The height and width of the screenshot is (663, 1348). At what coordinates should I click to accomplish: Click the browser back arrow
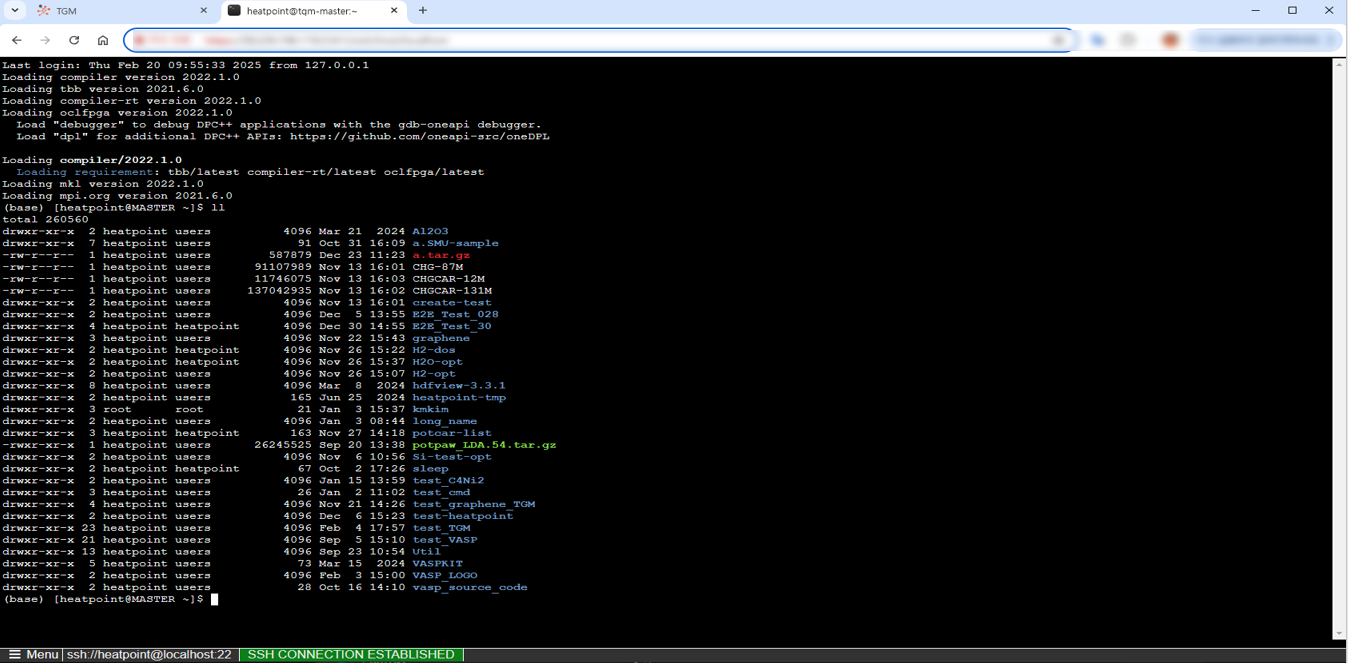pyautogui.click(x=17, y=40)
